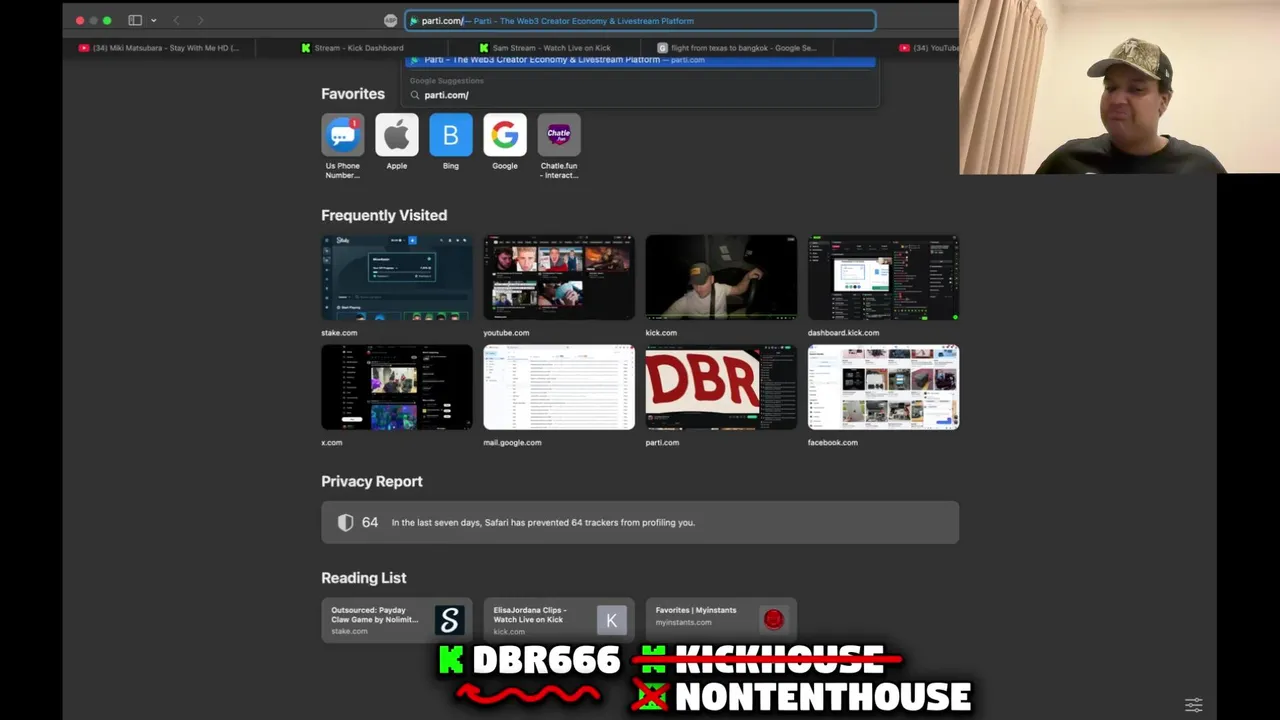Toggle the Safari sidebar button

pyautogui.click(x=135, y=20)
